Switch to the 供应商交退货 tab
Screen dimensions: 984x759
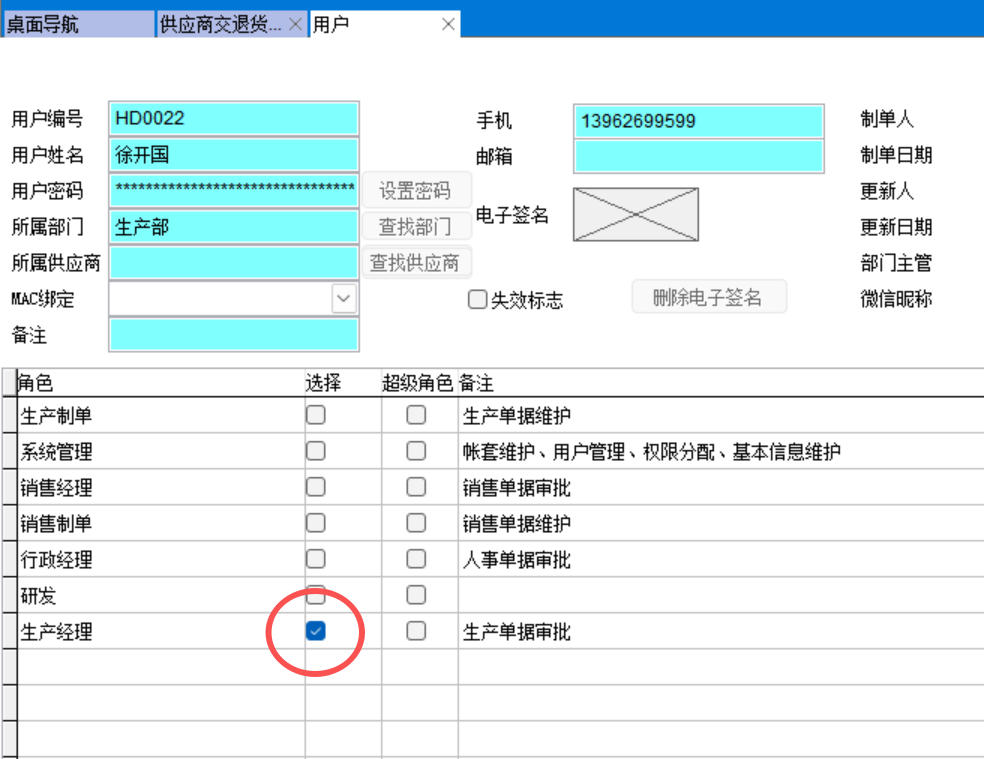click(x=221, y=25)
